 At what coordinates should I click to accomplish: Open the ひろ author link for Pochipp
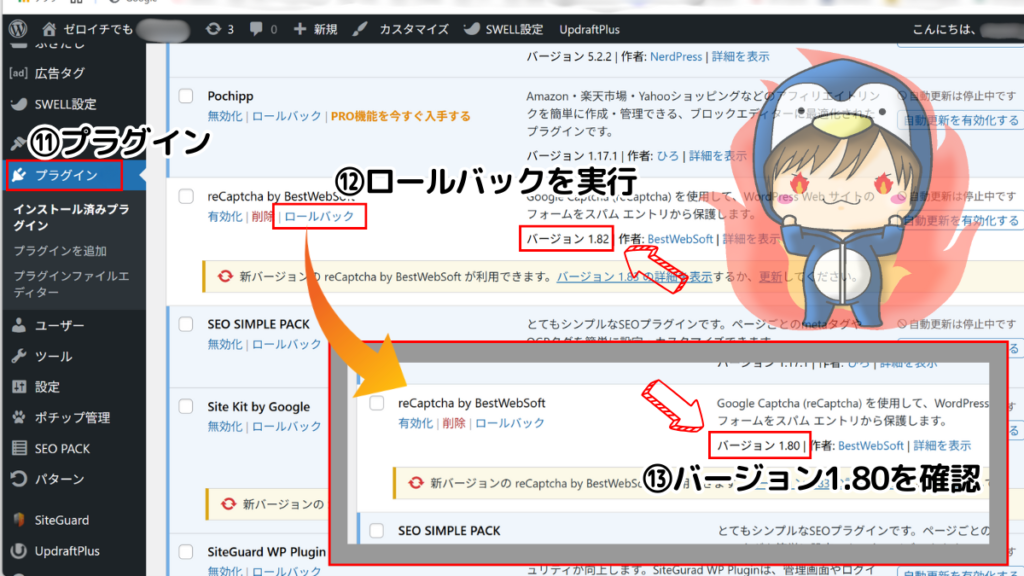pos(667,156)
